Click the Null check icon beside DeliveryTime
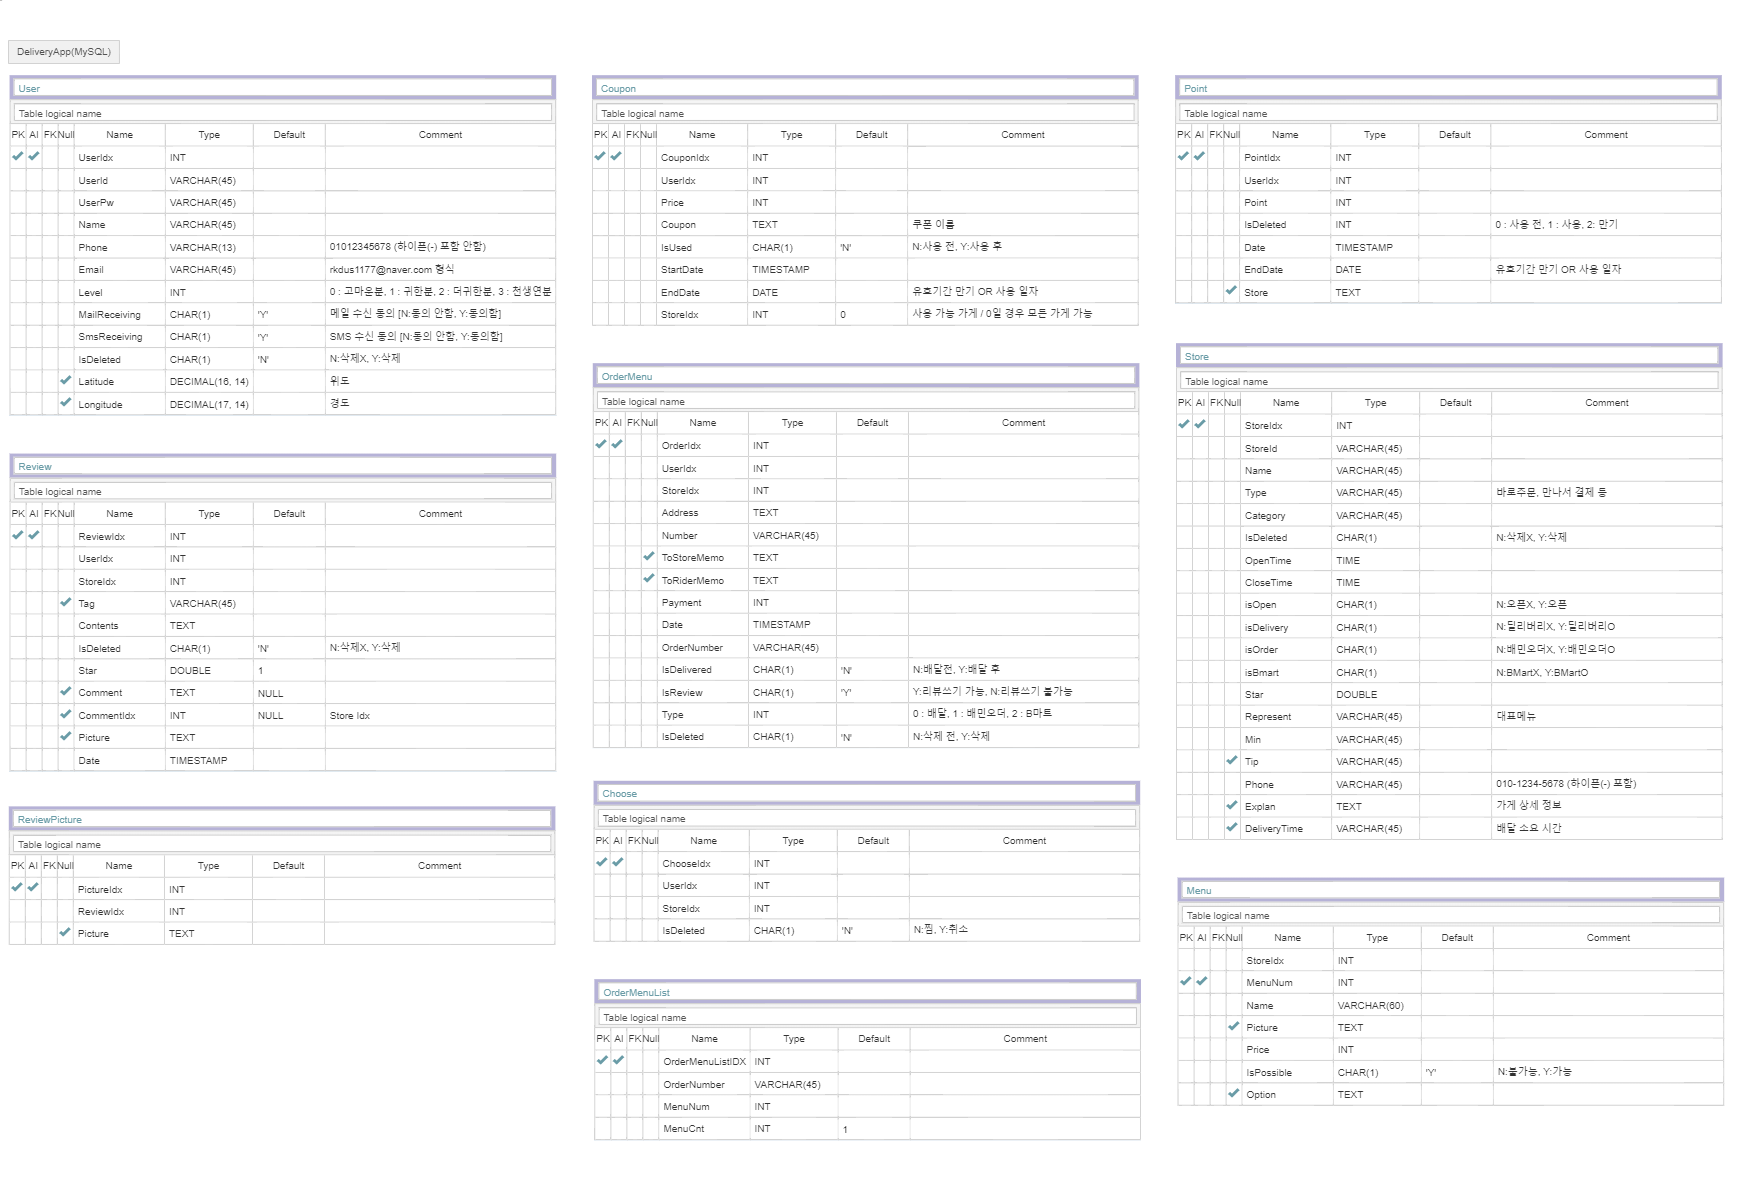The width and height of the screenshot is (1746, 1184). coord(1232,827)
